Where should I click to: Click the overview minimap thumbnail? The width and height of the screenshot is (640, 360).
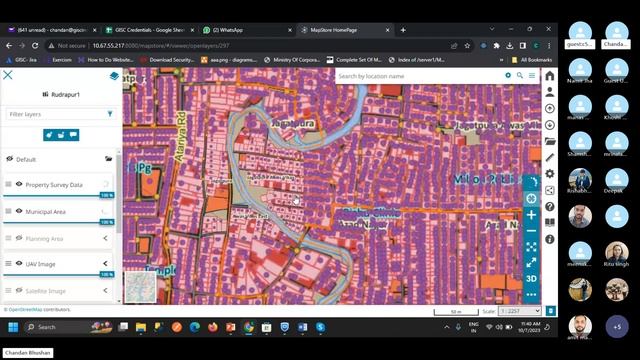(x=140, y=287)
